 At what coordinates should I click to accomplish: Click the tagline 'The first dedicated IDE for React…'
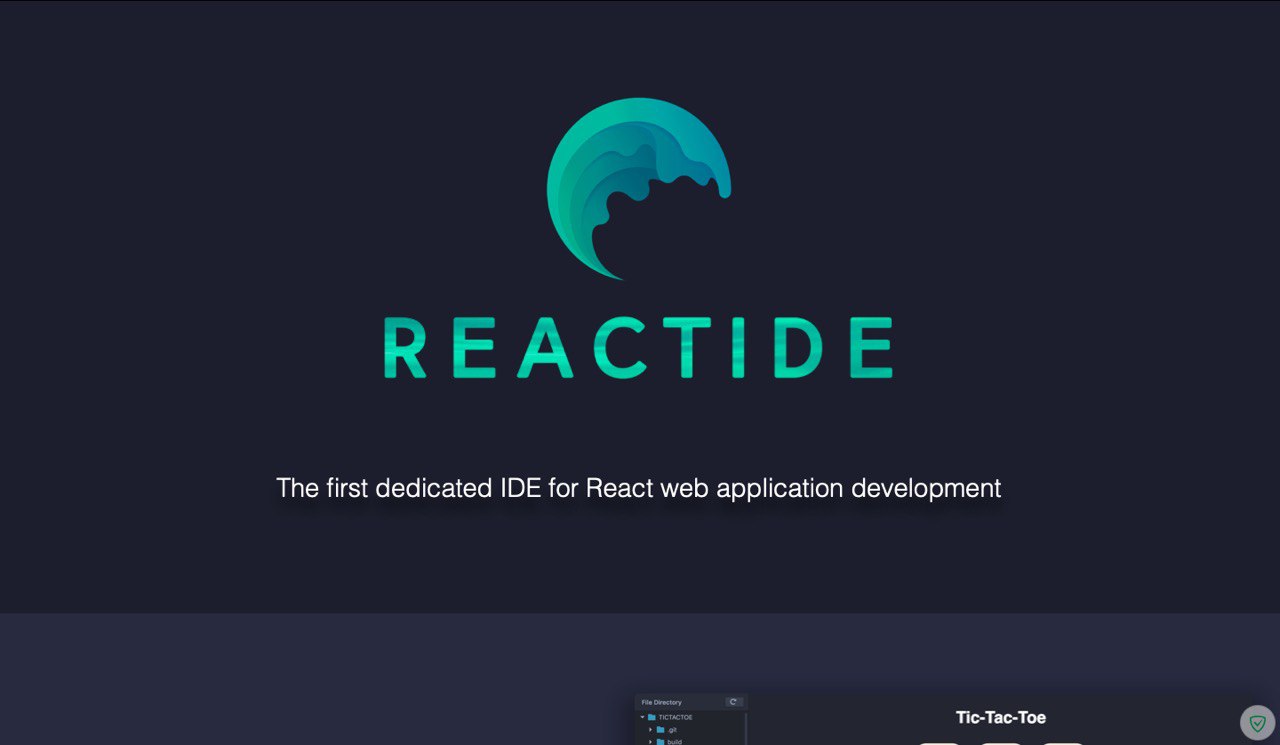pos(638,488)
